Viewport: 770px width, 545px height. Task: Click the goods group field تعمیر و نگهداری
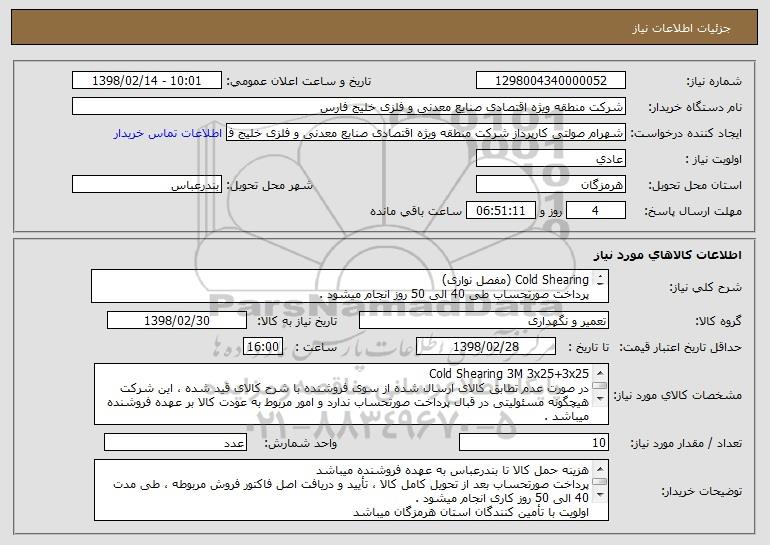(x=484, y=321)
